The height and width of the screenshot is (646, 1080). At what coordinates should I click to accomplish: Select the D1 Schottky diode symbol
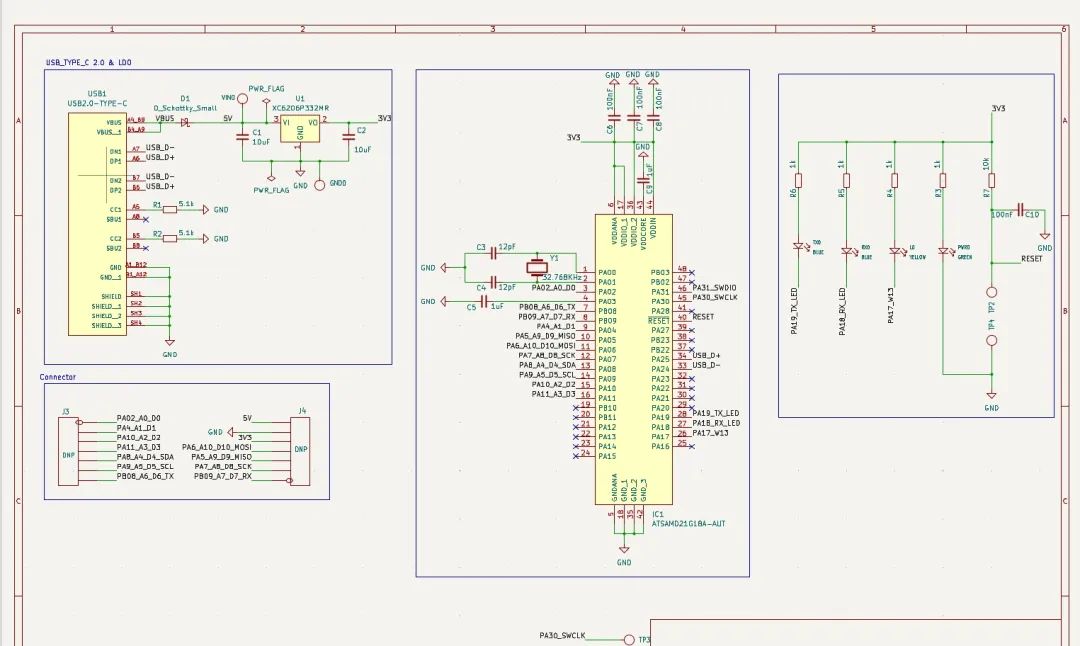(184, 124)
